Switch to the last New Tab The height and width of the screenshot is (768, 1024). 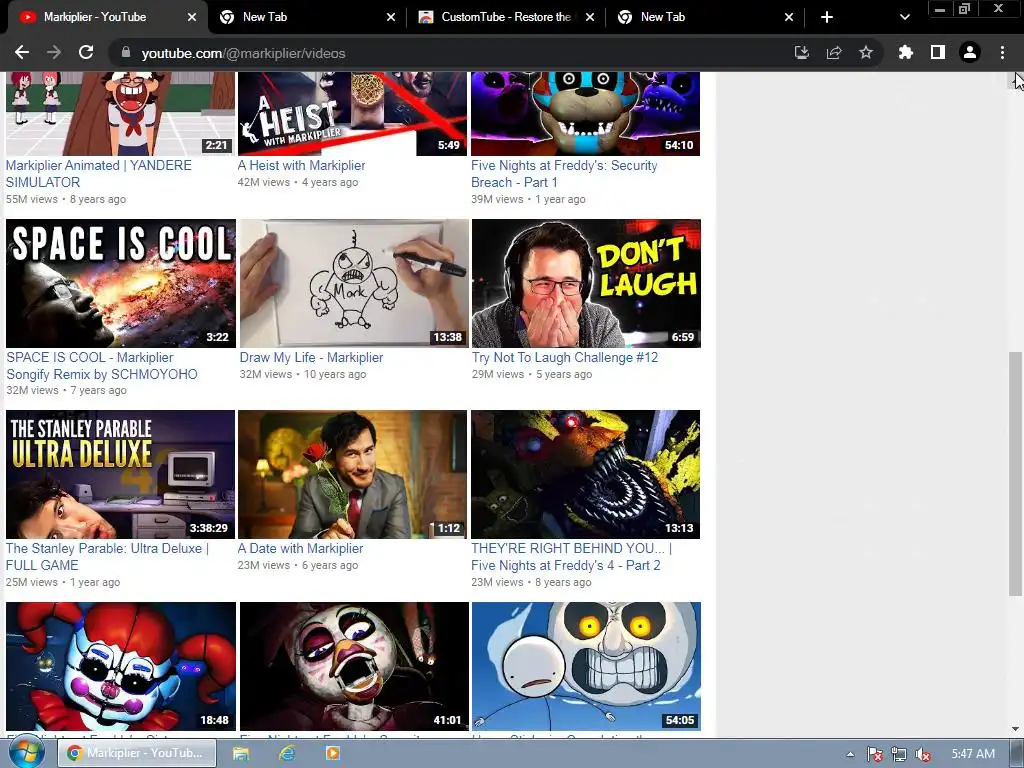click(705, 17)
